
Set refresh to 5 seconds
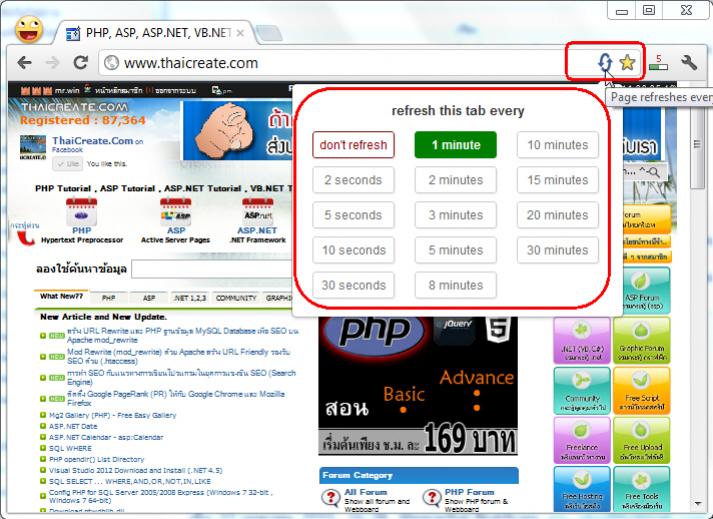[x=353, y=215]
